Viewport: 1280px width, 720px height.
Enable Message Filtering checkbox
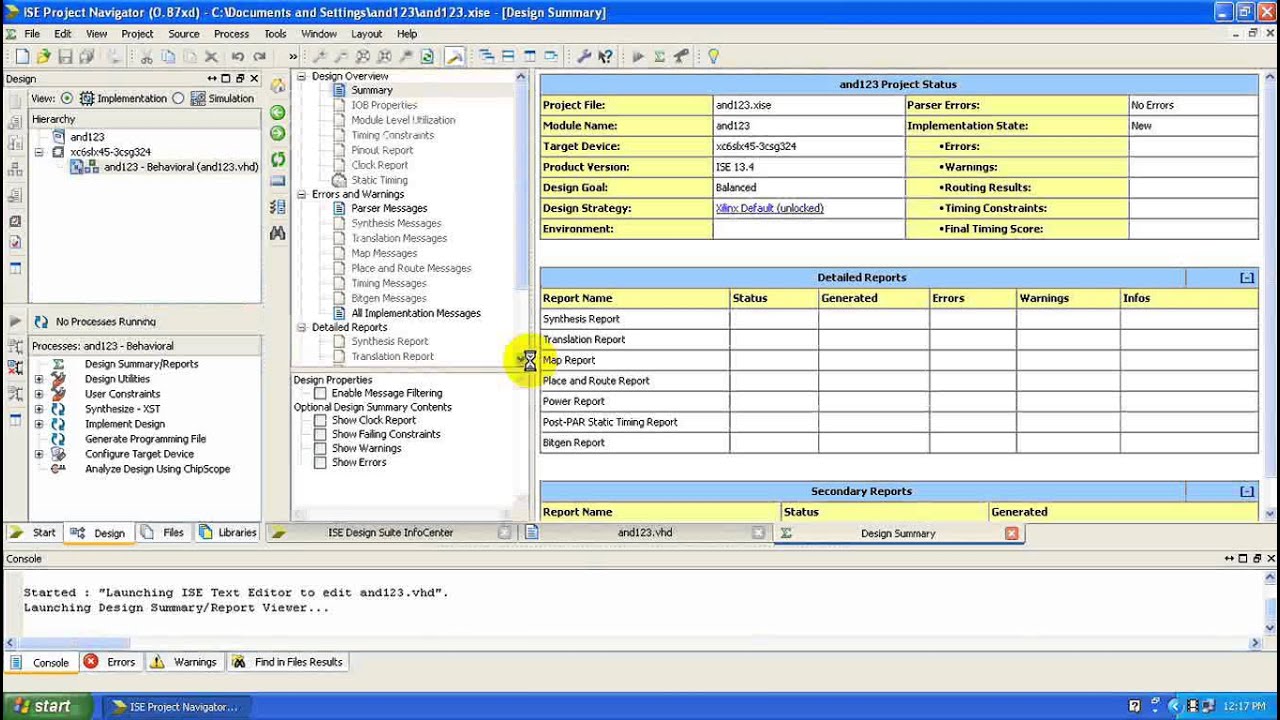tap(320, 393)
